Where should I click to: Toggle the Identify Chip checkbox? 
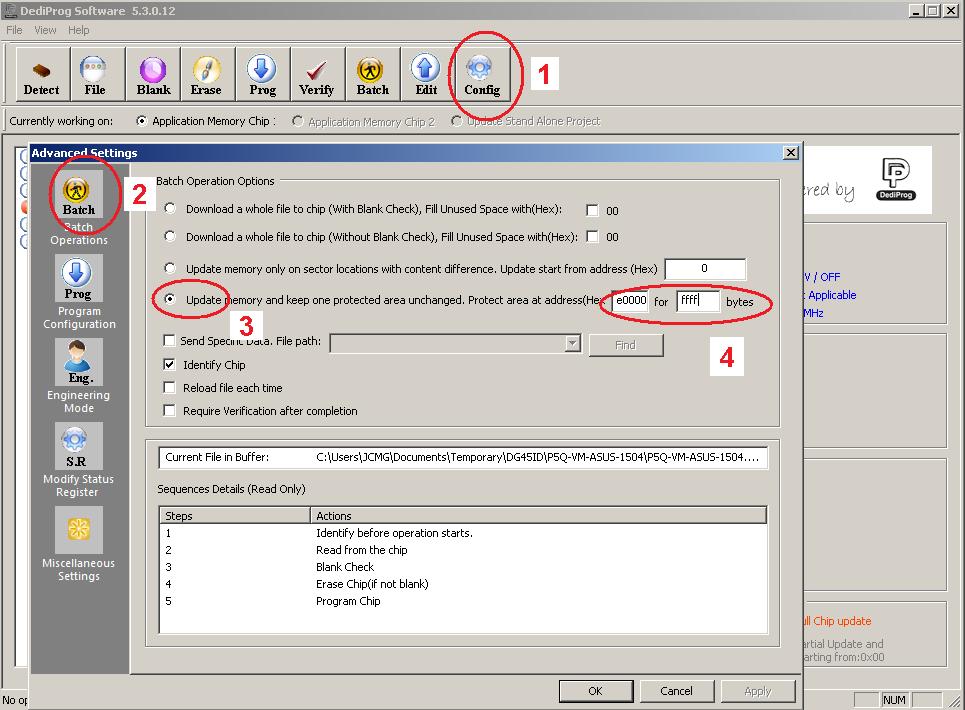tap(170, 365)
